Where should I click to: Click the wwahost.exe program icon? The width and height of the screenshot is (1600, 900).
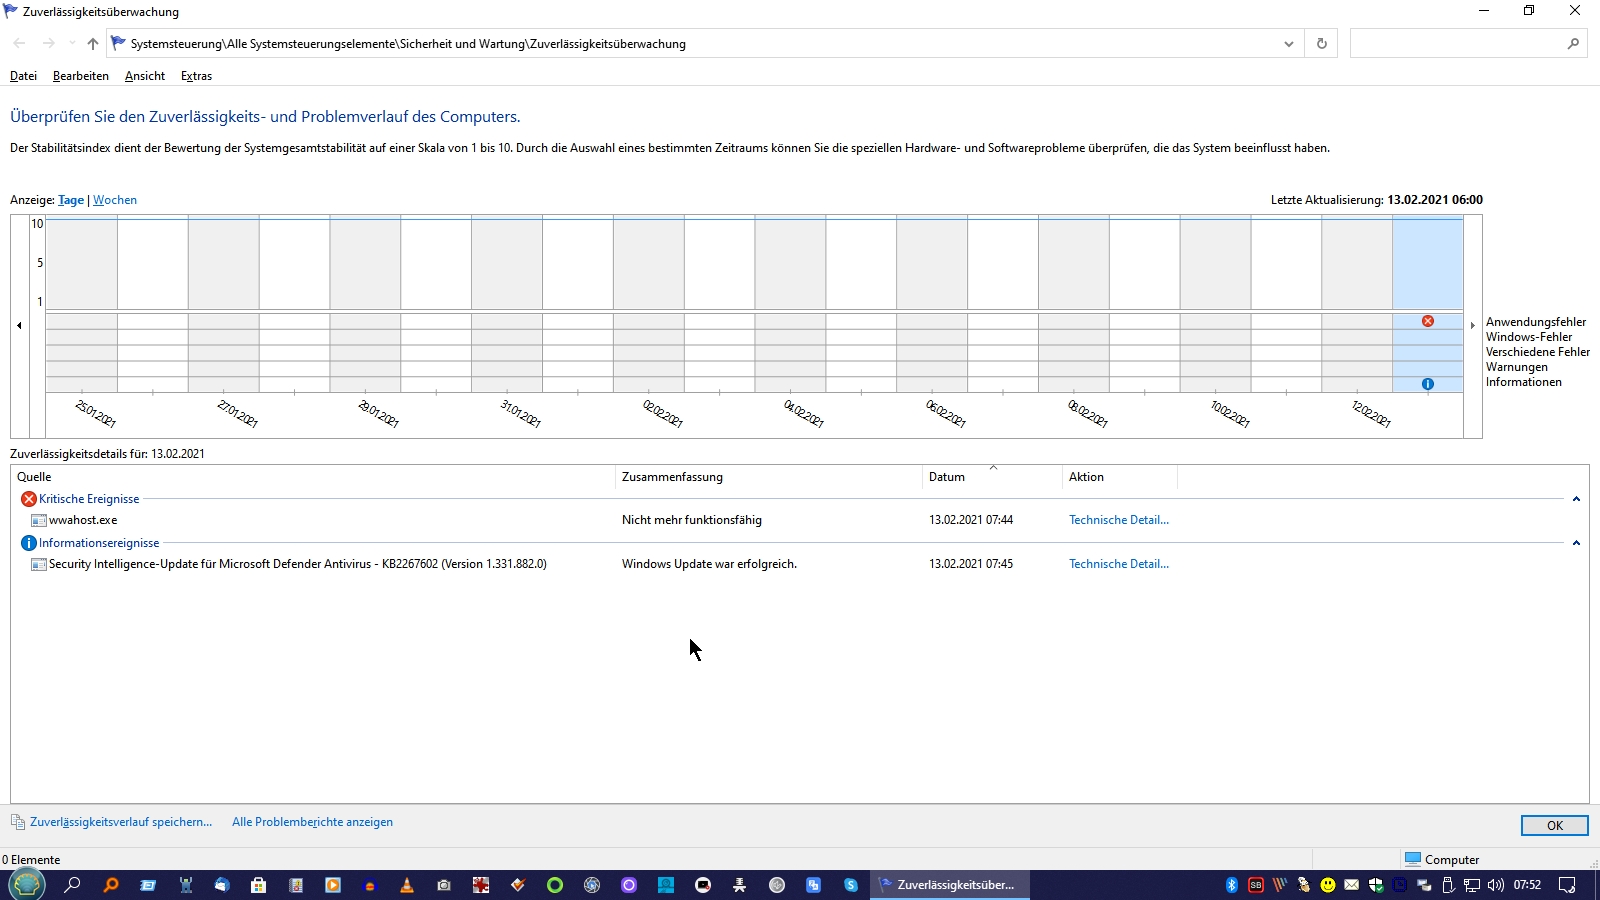click(39, 520)
